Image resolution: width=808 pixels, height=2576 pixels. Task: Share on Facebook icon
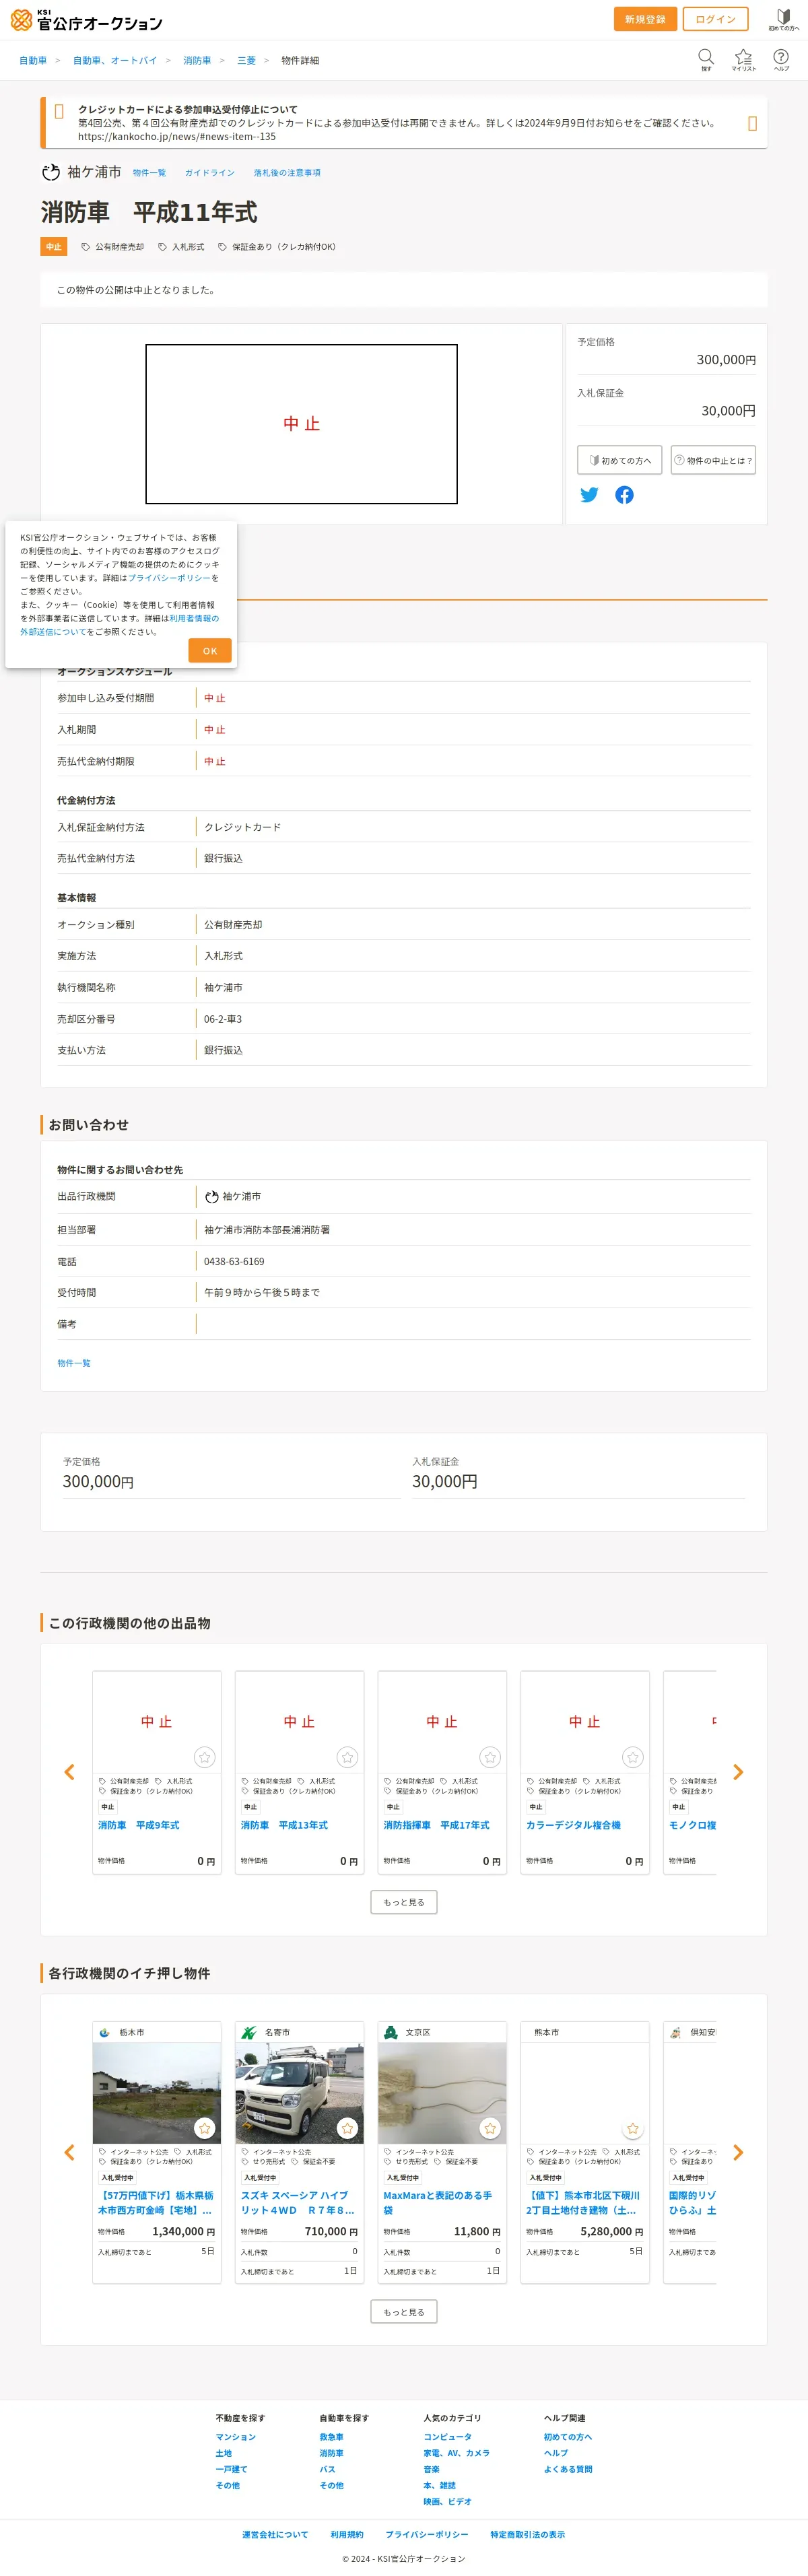pos(624,495)
